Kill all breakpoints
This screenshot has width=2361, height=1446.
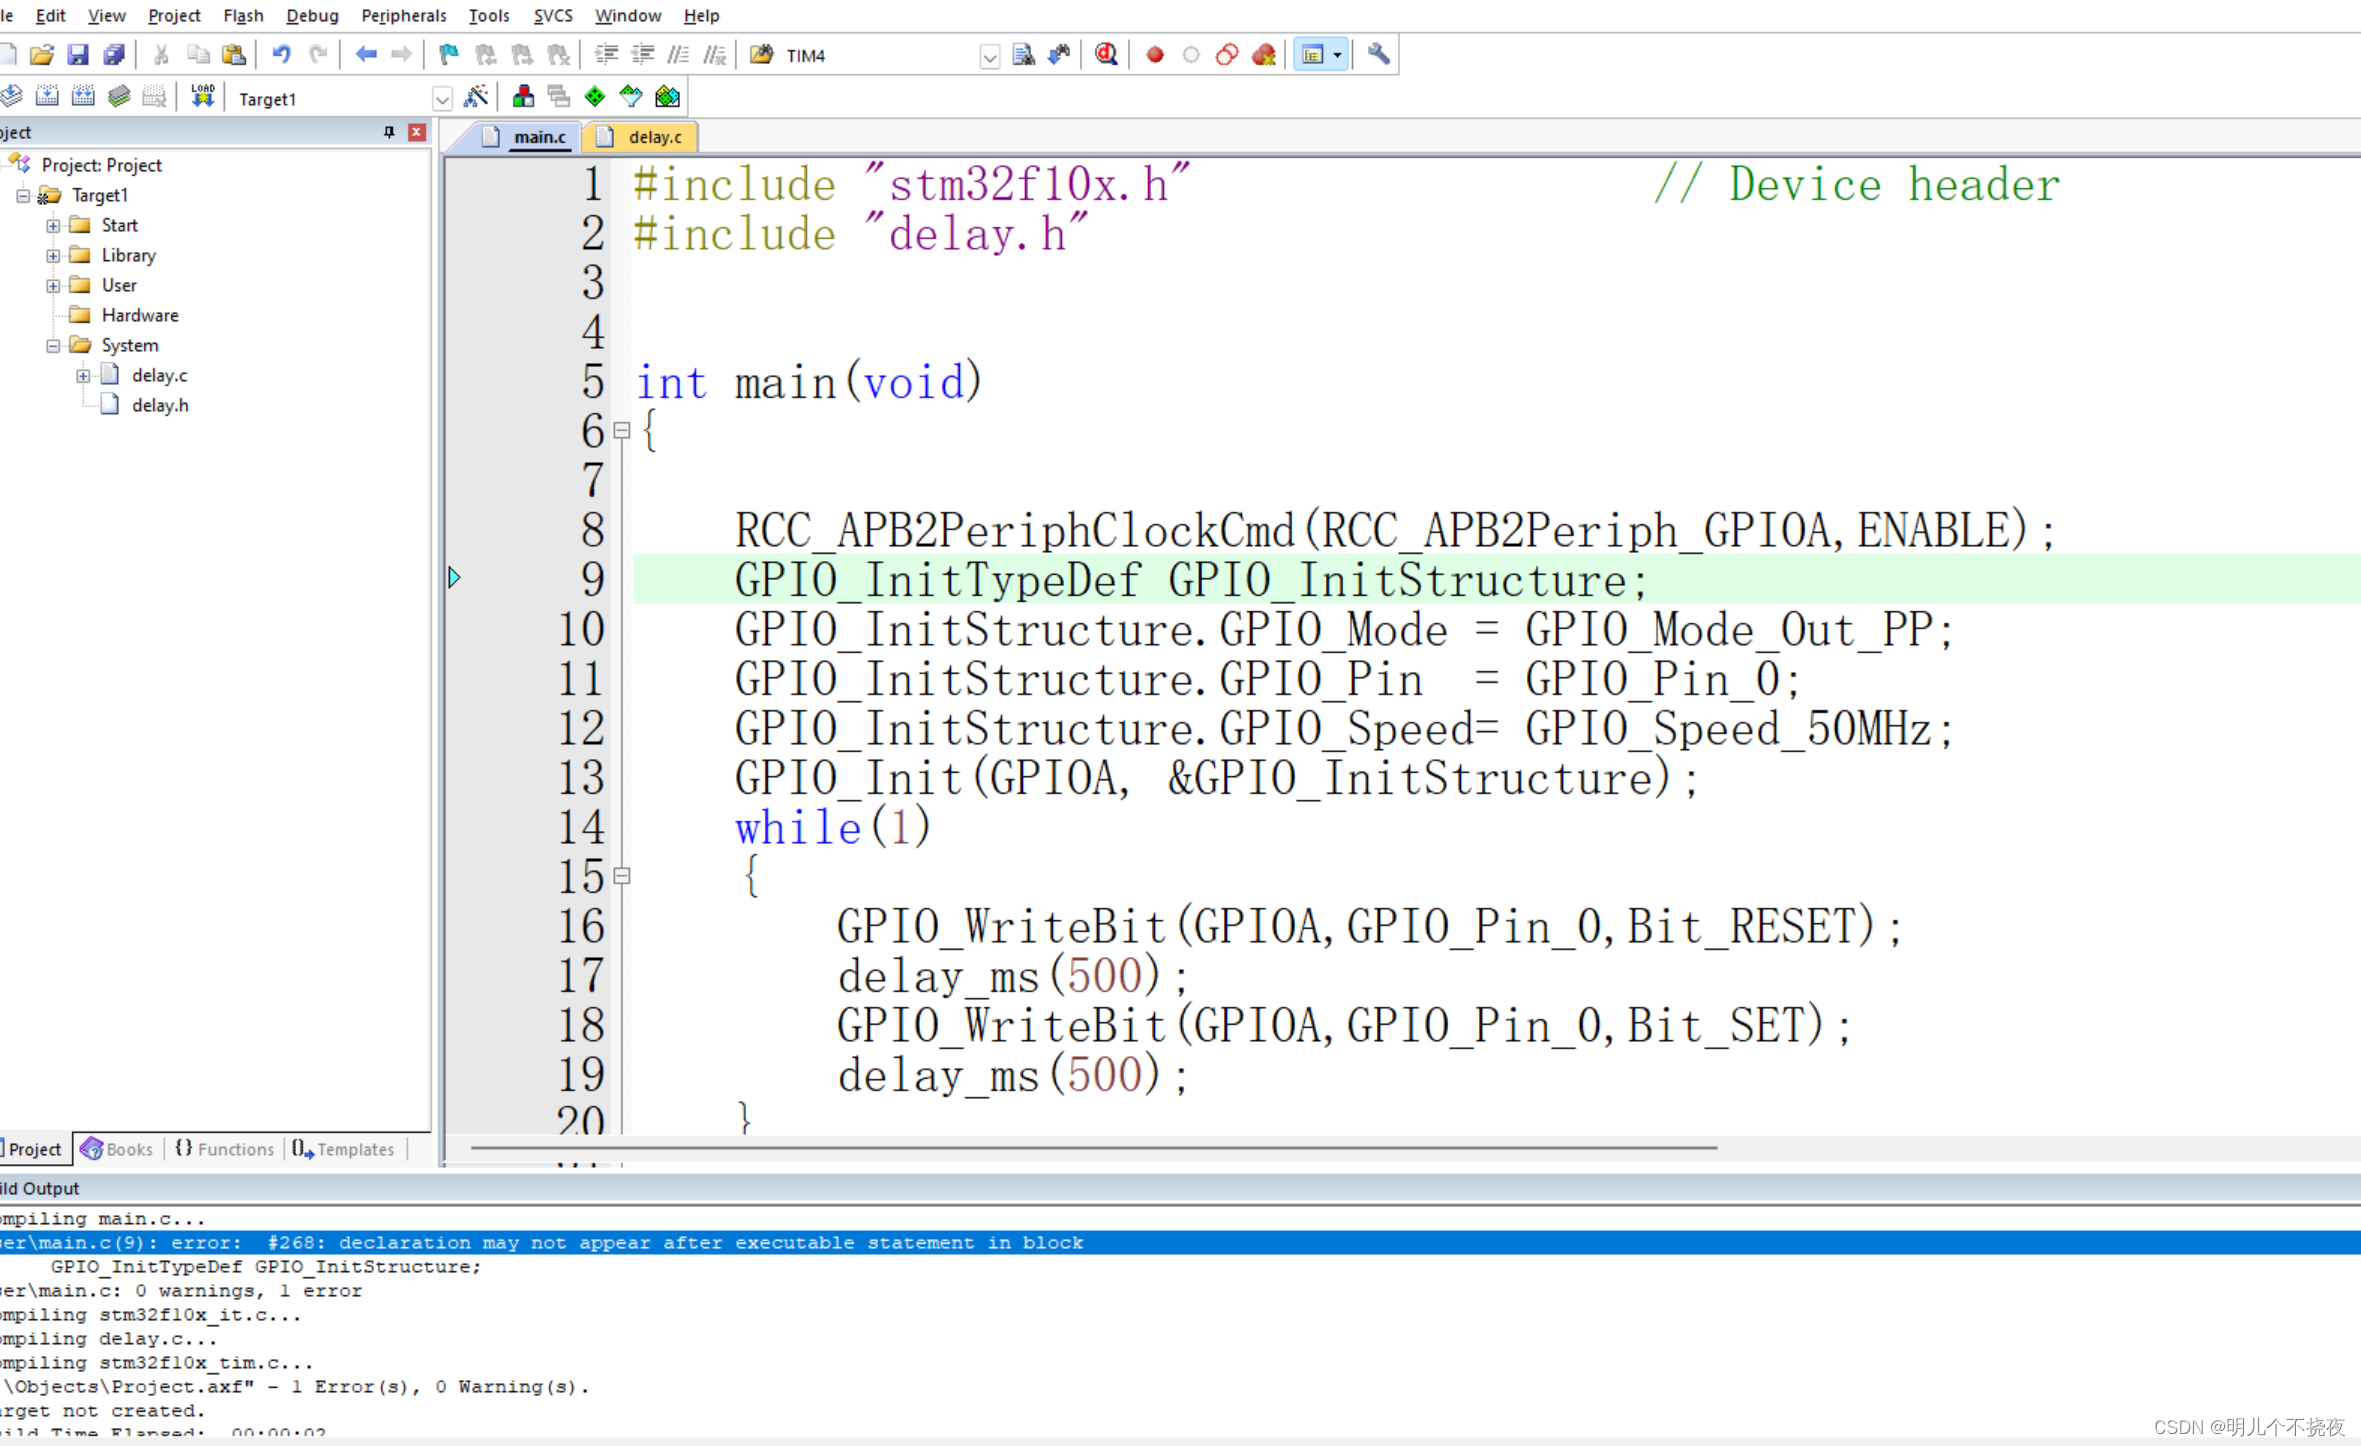(1263, 55)
